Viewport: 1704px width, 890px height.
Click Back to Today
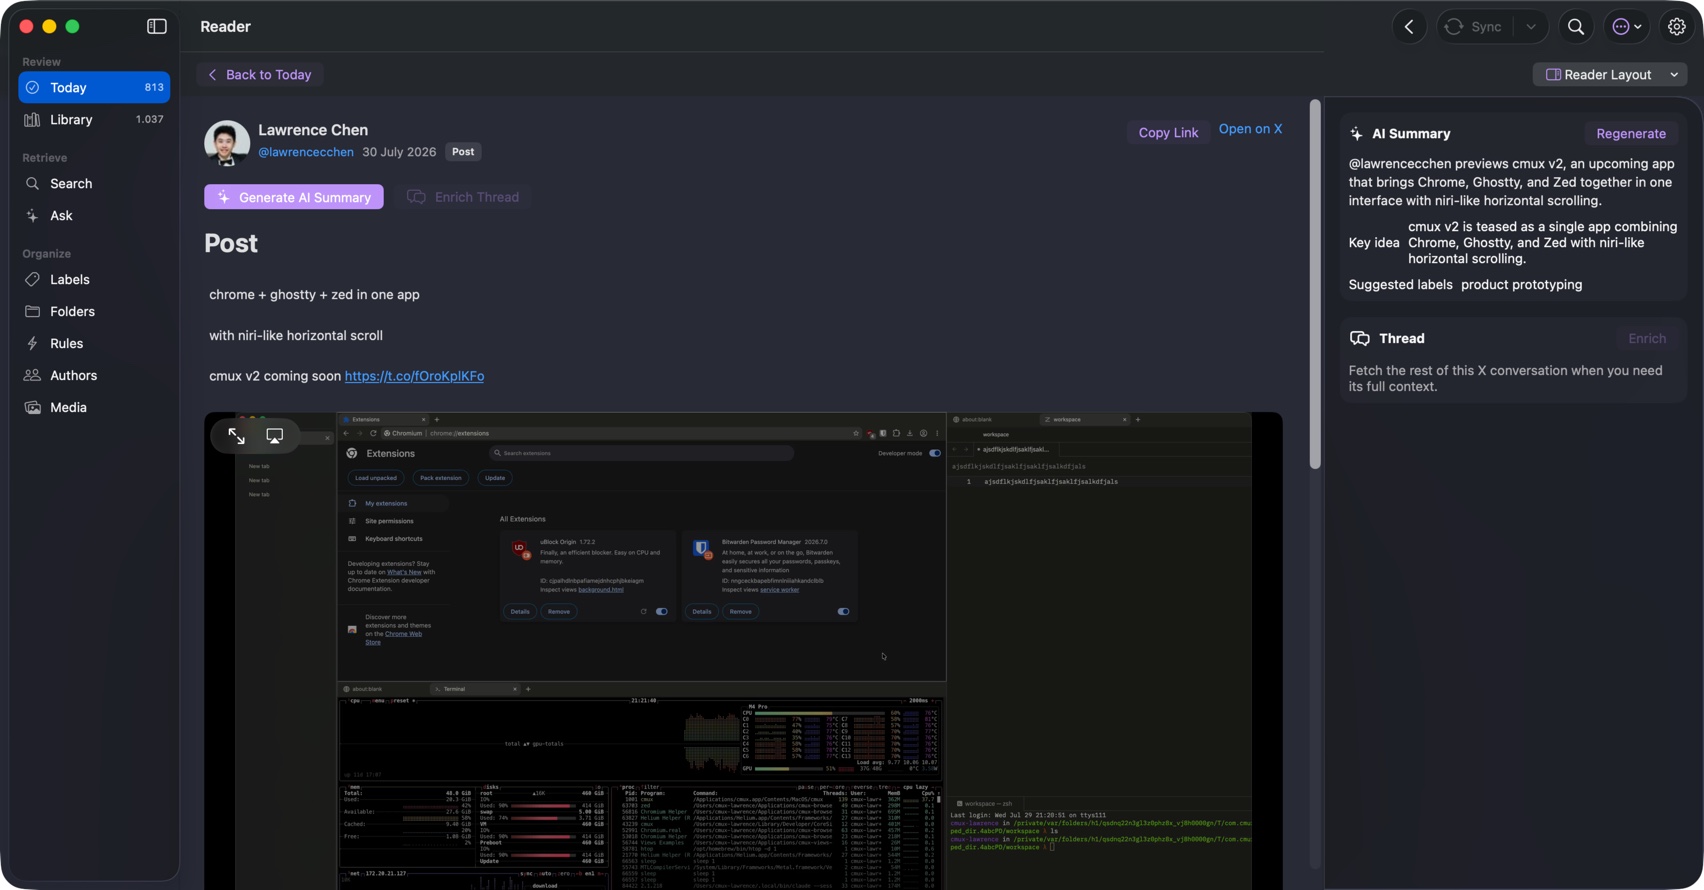tap(260, 75)
